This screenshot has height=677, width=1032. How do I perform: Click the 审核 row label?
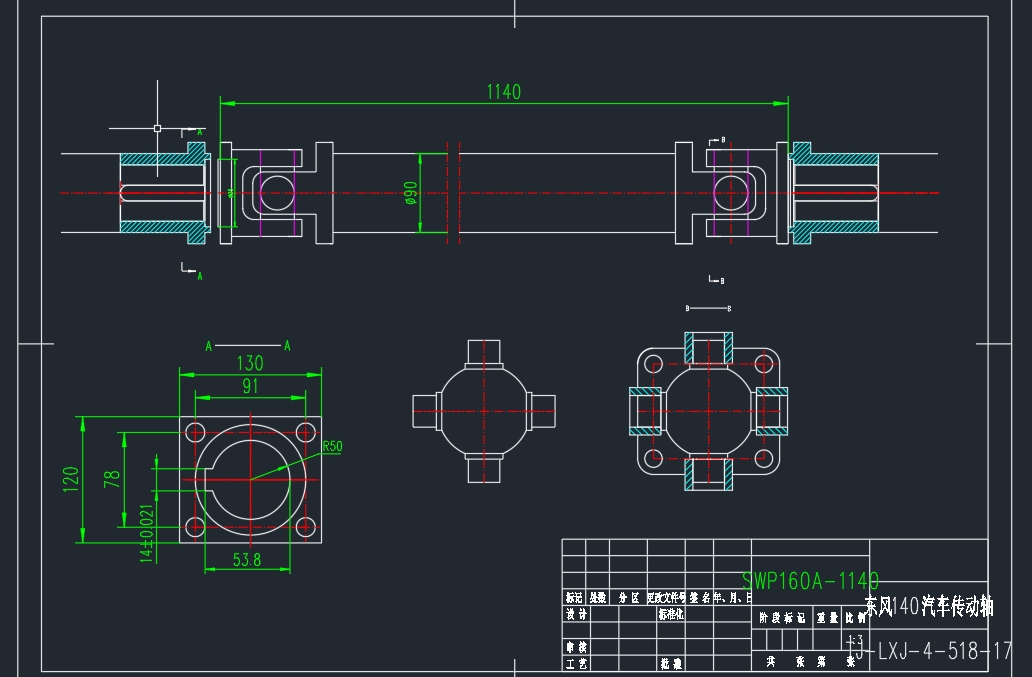(x=577, y=647)
